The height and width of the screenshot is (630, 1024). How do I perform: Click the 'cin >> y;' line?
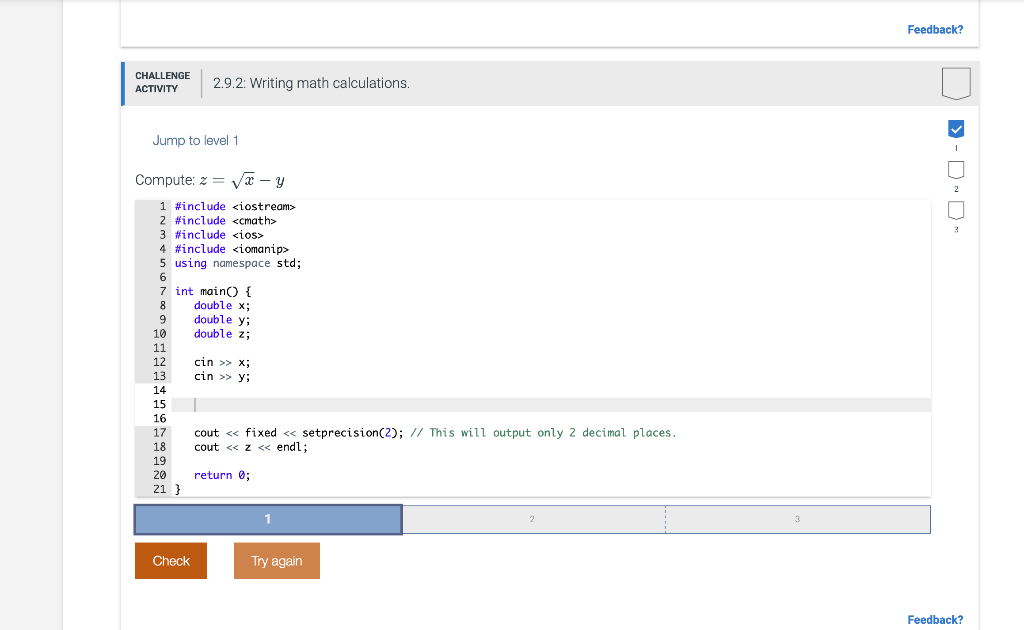[222, 376]
